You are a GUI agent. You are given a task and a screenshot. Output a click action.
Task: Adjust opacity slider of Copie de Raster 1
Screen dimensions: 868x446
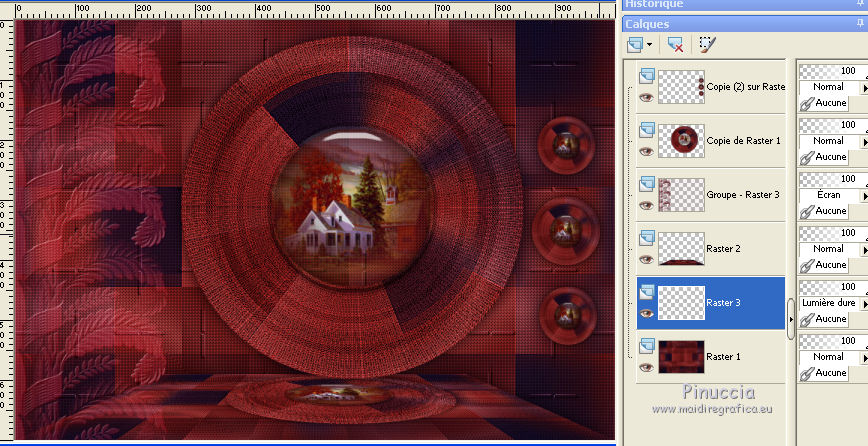pos(834,125)
